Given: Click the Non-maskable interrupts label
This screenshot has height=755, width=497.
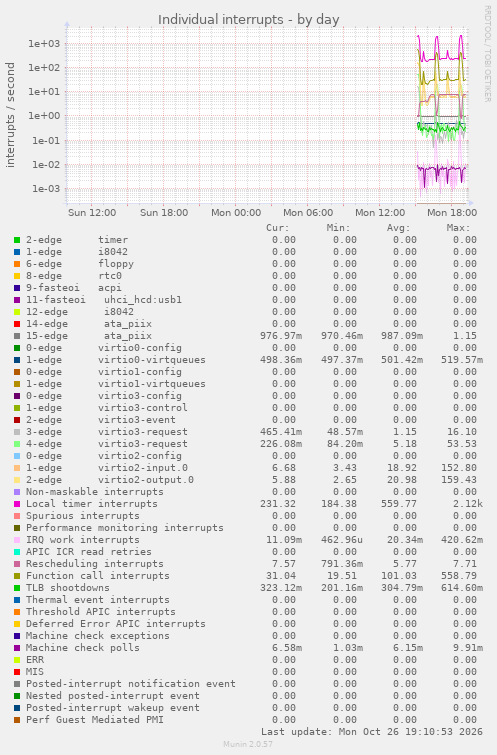Looking at the screenshot, I should point(95,492).
